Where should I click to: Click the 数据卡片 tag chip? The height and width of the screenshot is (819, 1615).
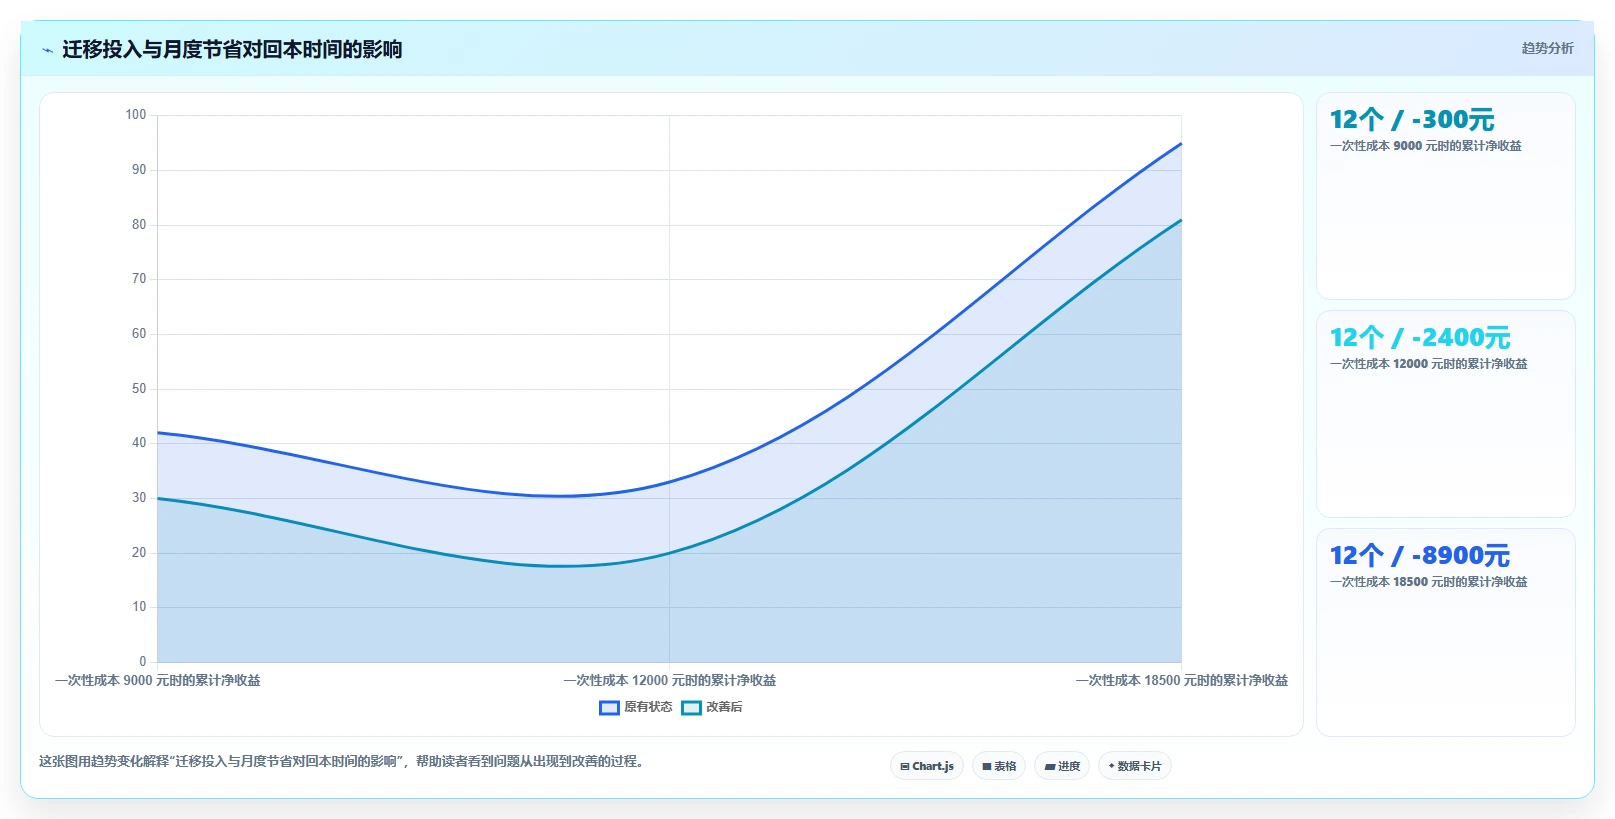pyautogui.click(x=1135, y=766)
